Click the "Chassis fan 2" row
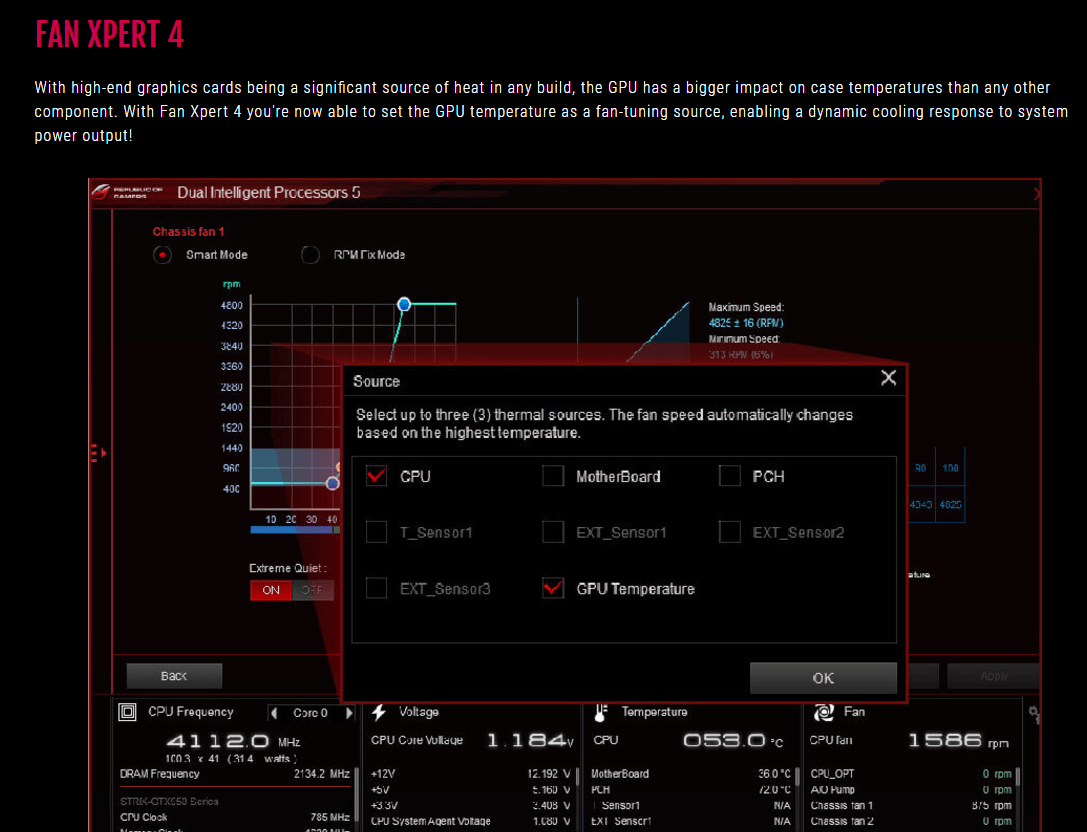Screen dimensions: 1087x832 (911, 822)
